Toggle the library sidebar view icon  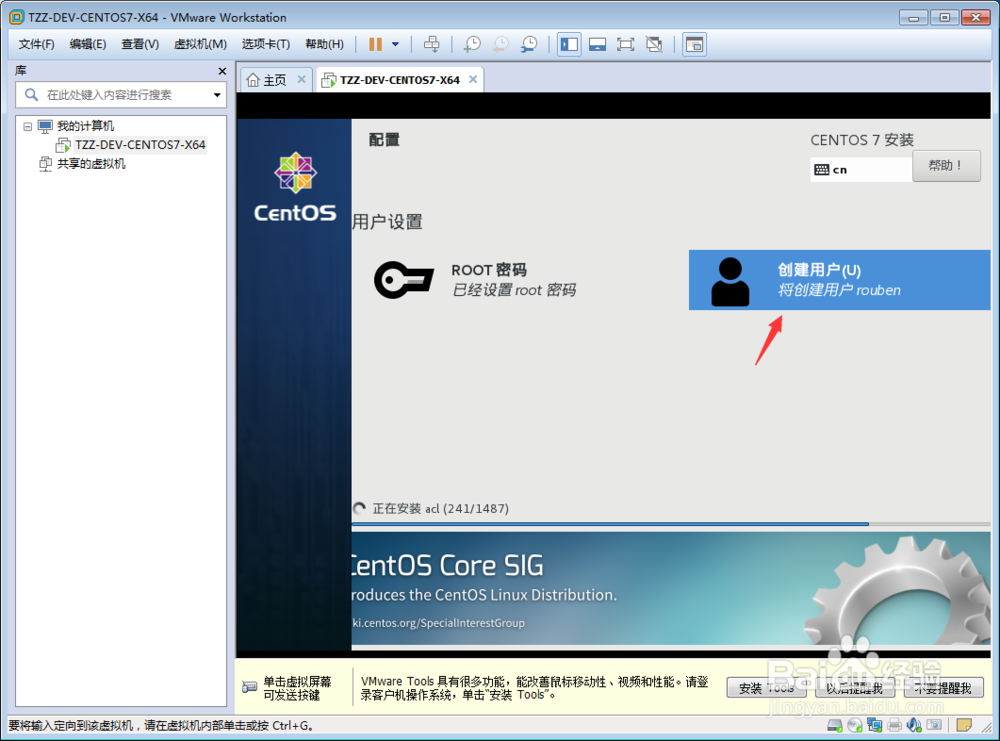[x=569, y=44]
